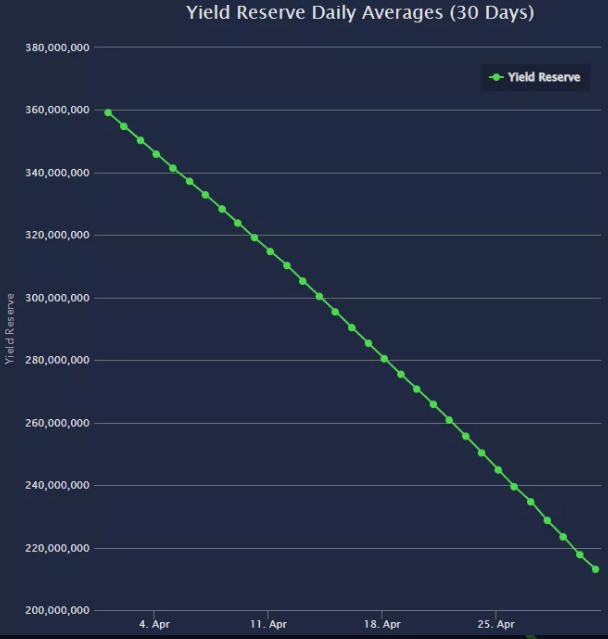Click the data point above 18. Apr

click(384, 359)
